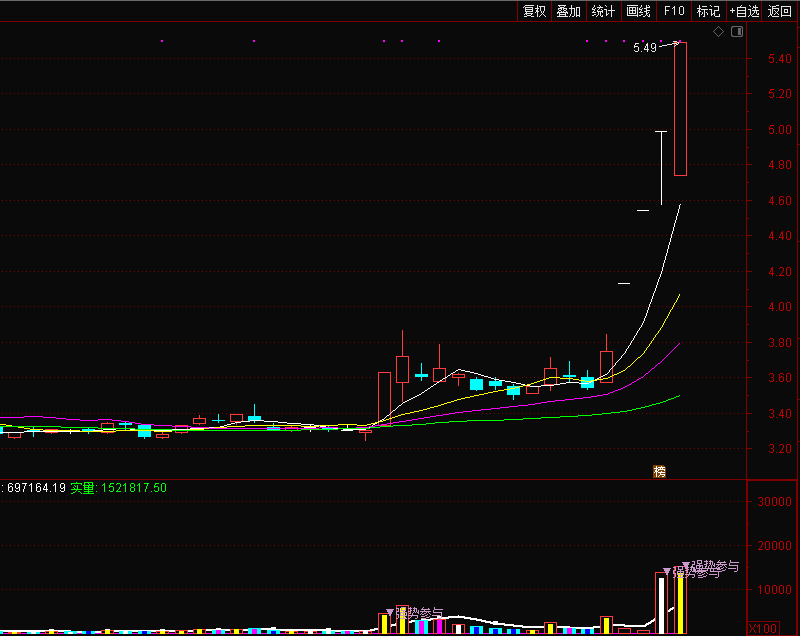The height and width of the screenshot is (636, 800).
Task: Open F10 company information
Action: tap(673, 11)
